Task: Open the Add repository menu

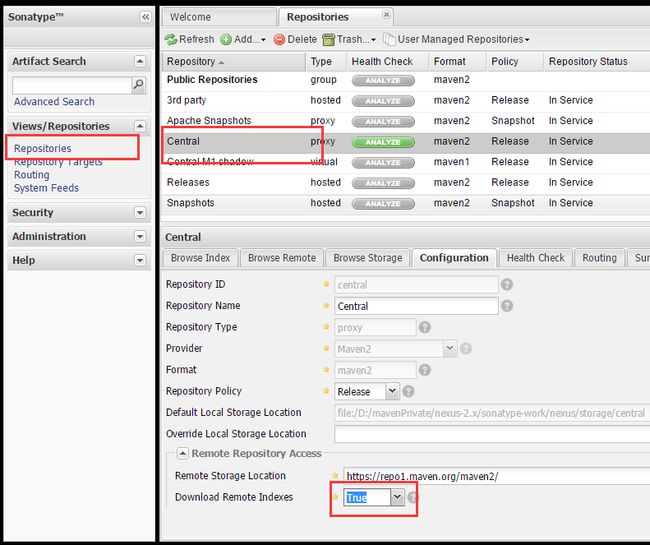Action: click(x=243, y=39)
